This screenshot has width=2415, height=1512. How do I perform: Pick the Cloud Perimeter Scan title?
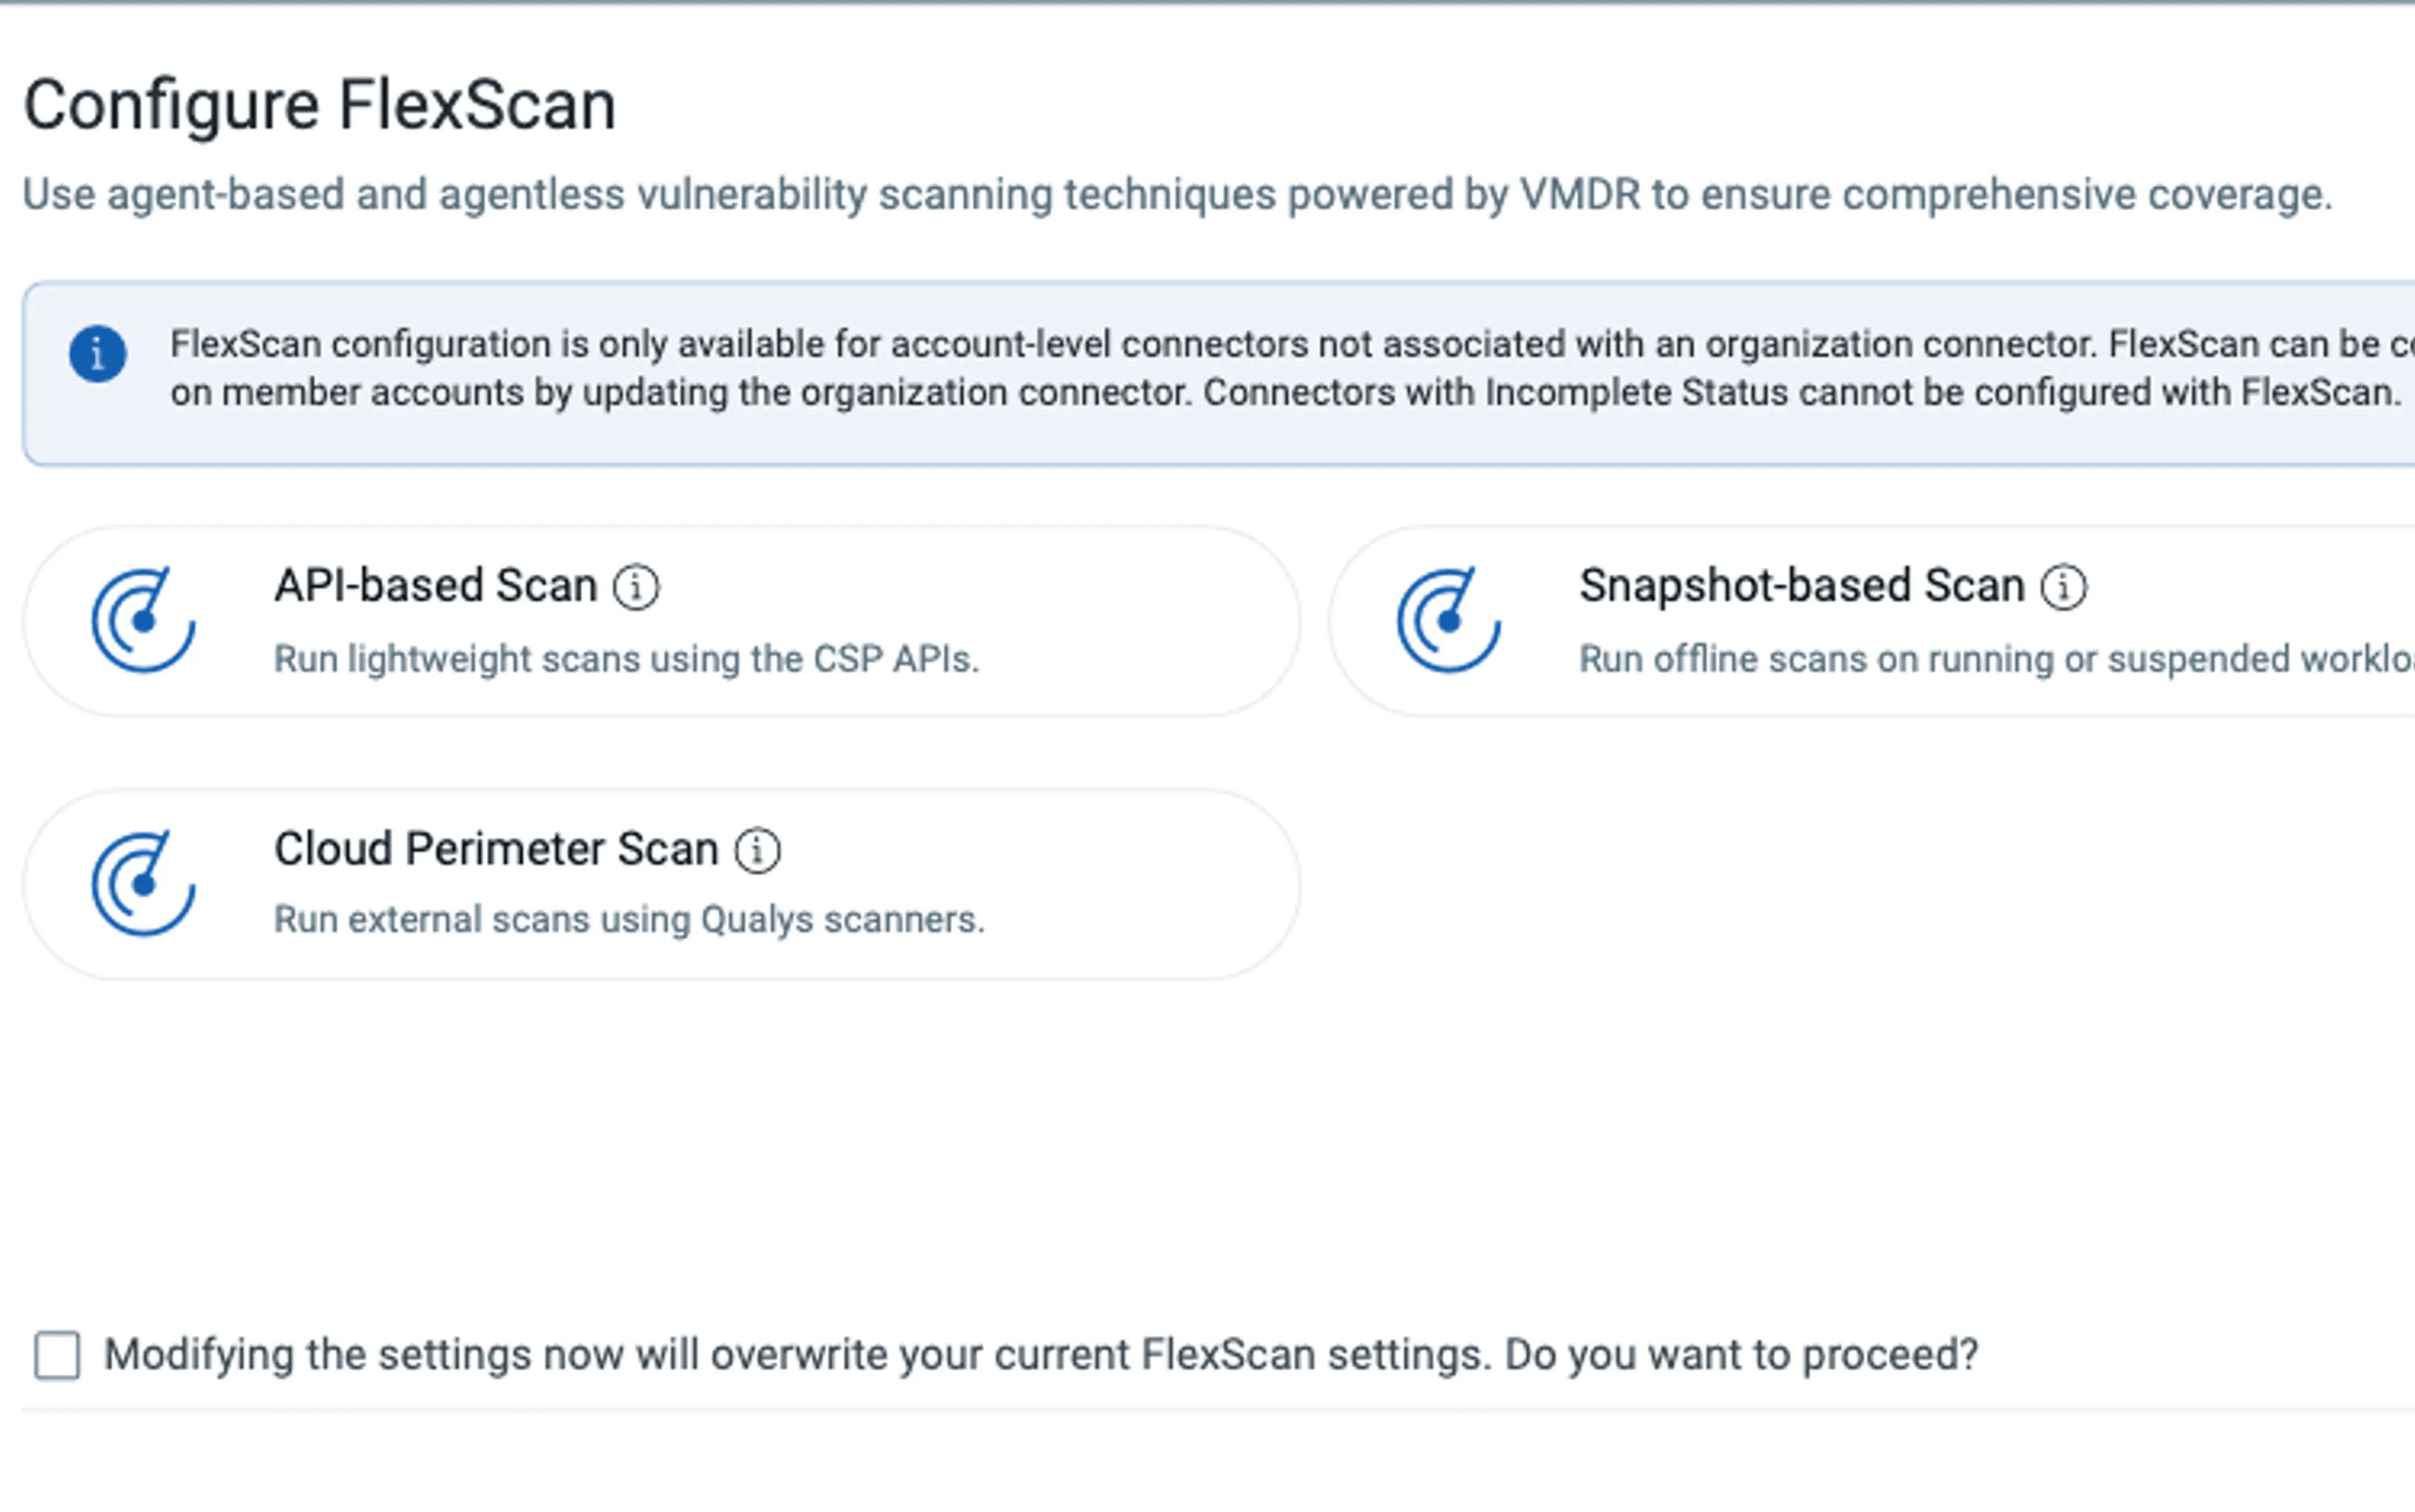[x=496, y=849]
